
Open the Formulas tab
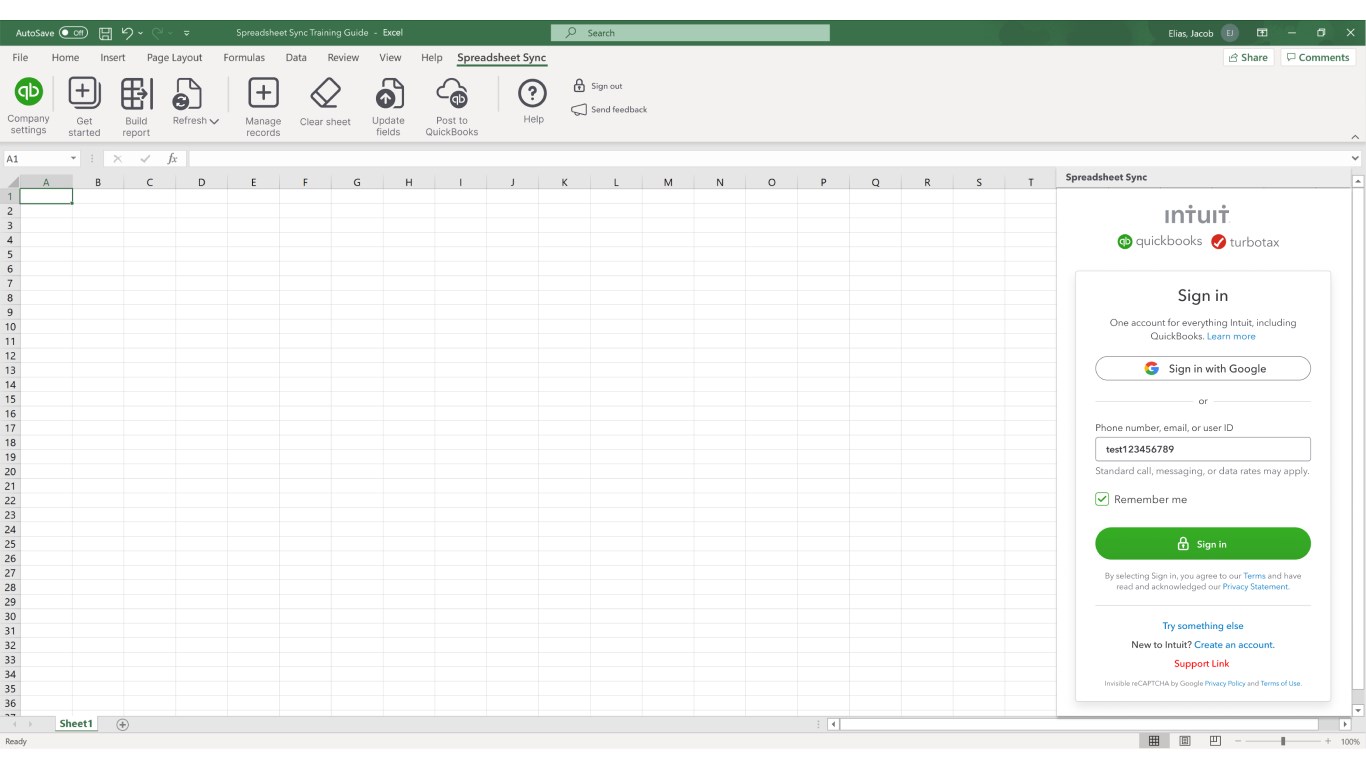pyautogui.click(x=244, y=58)
